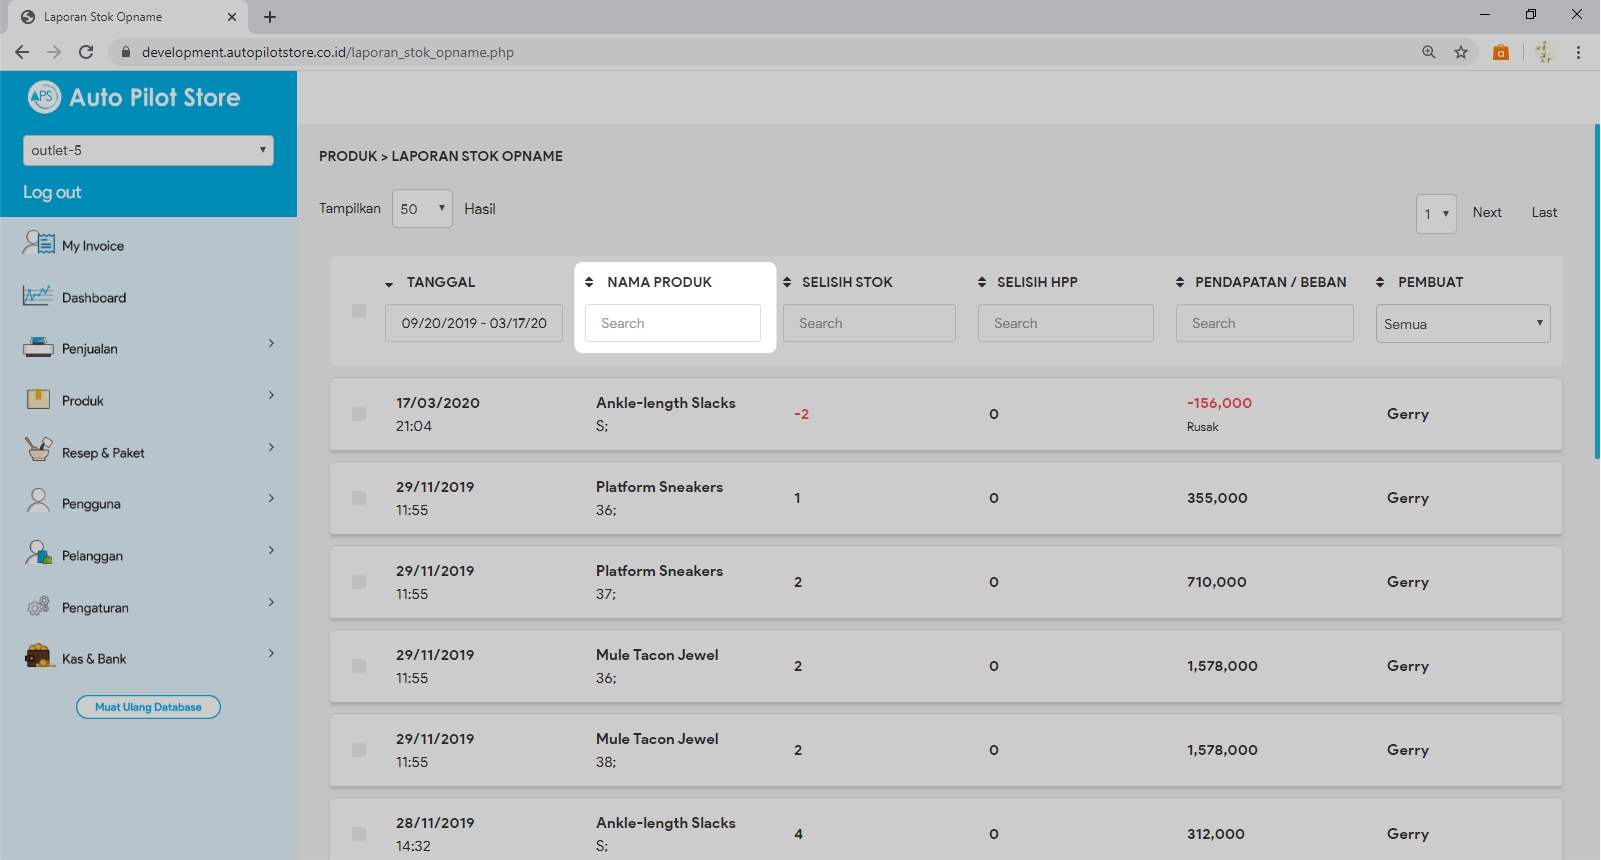Select the checkbox for Platform Sneakers 36 row
1601x860 pixels.
click(359, 498)
